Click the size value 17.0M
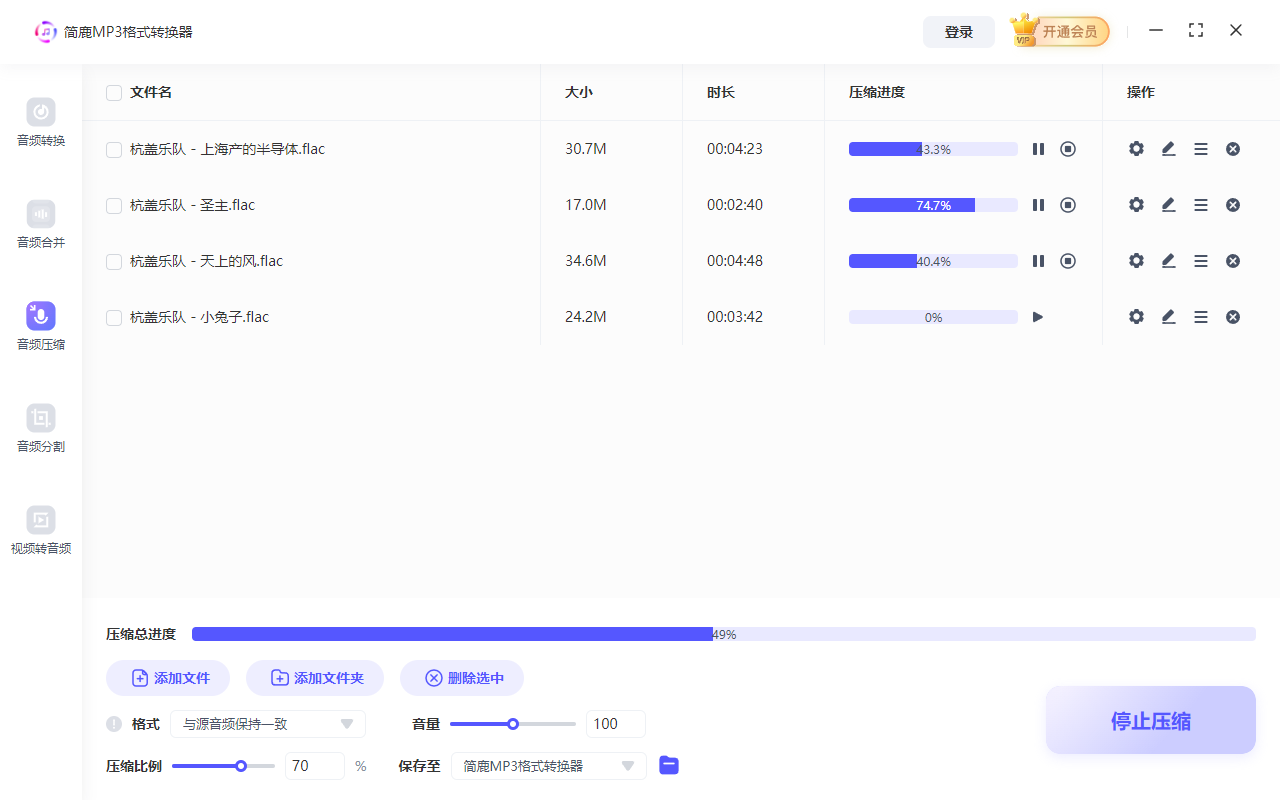 pyautogui.click(x=586, y=205)
